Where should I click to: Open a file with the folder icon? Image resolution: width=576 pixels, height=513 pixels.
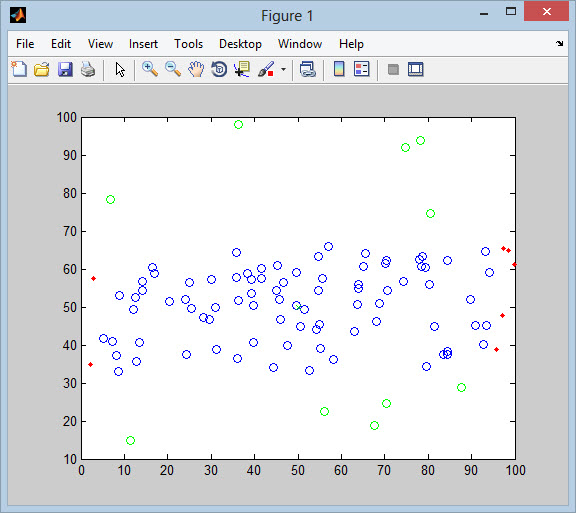42,69
